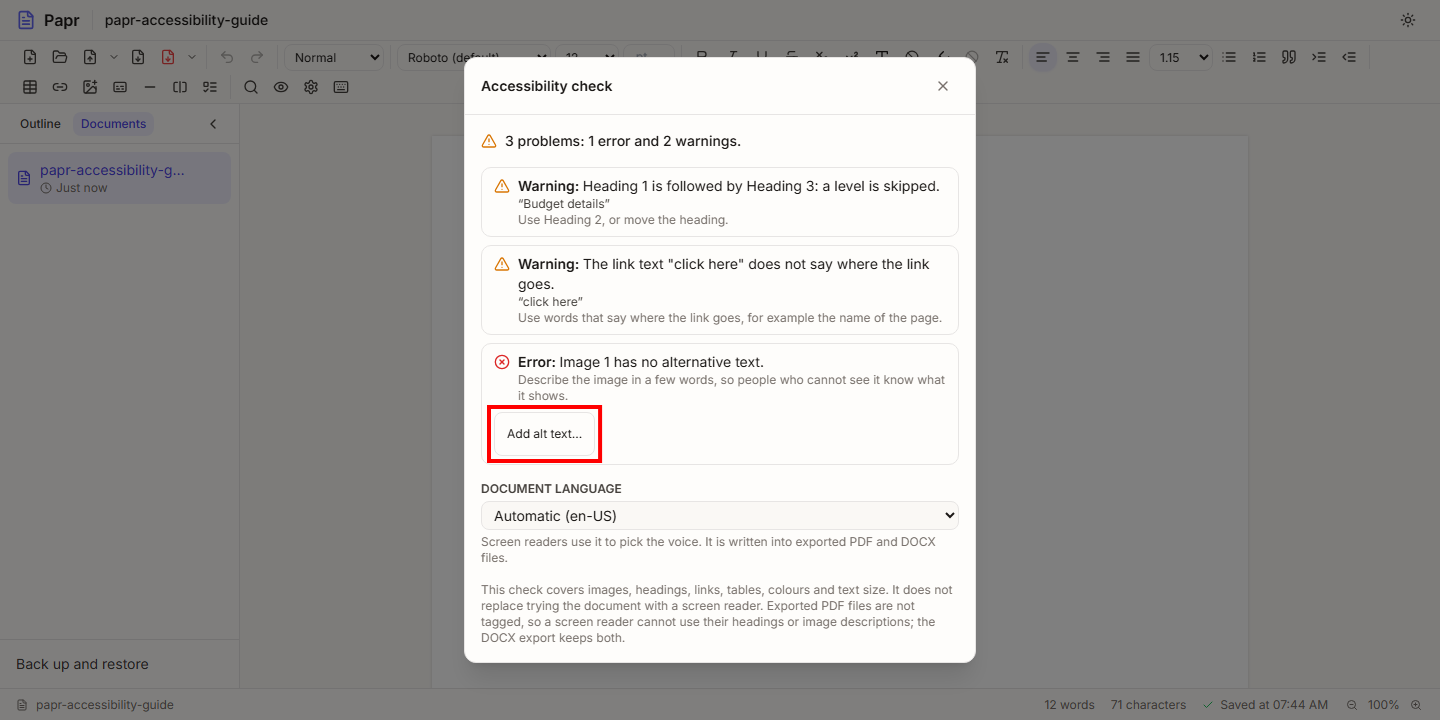The image size is (1440, 720).
Task: Select align left in the toolbar
Action: click(x=1043, y=57)
